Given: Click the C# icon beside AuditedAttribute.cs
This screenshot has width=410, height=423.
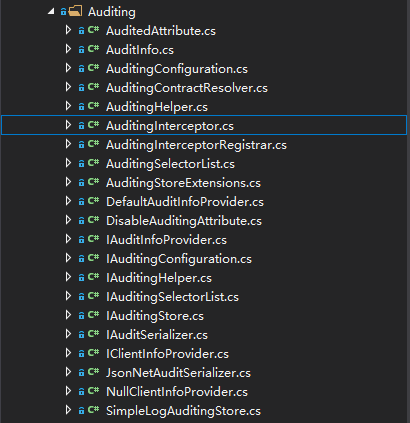Looking at the screenshot, I should pyautogui.click(x=94, y=30).
